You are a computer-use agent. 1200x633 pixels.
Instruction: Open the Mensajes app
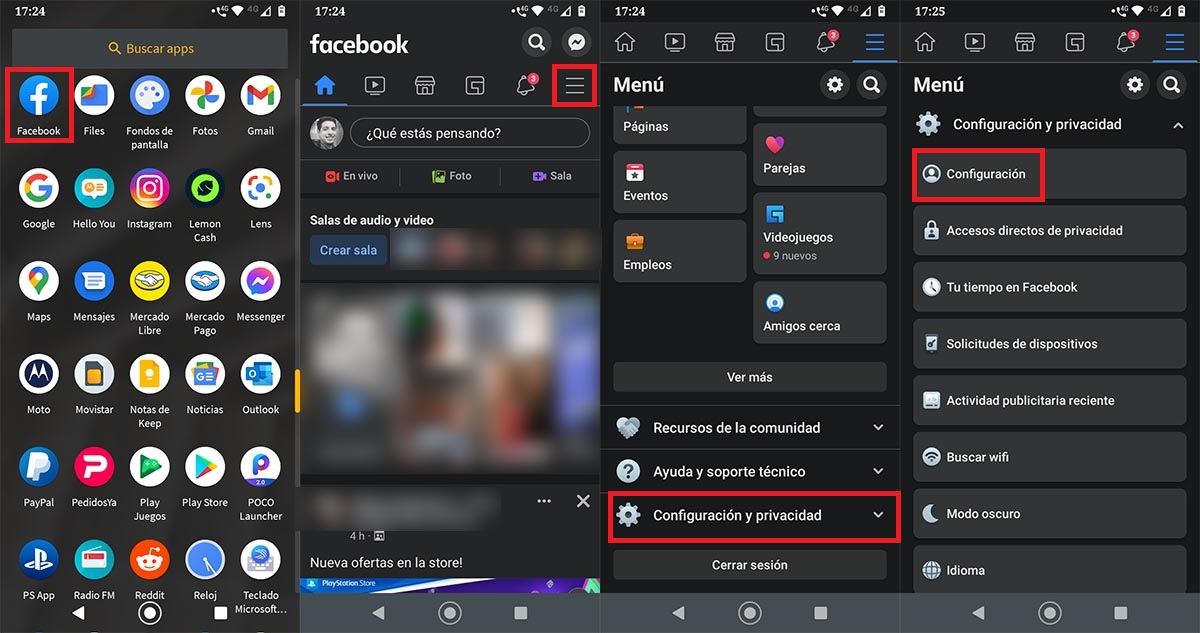(x=94, y=281)
